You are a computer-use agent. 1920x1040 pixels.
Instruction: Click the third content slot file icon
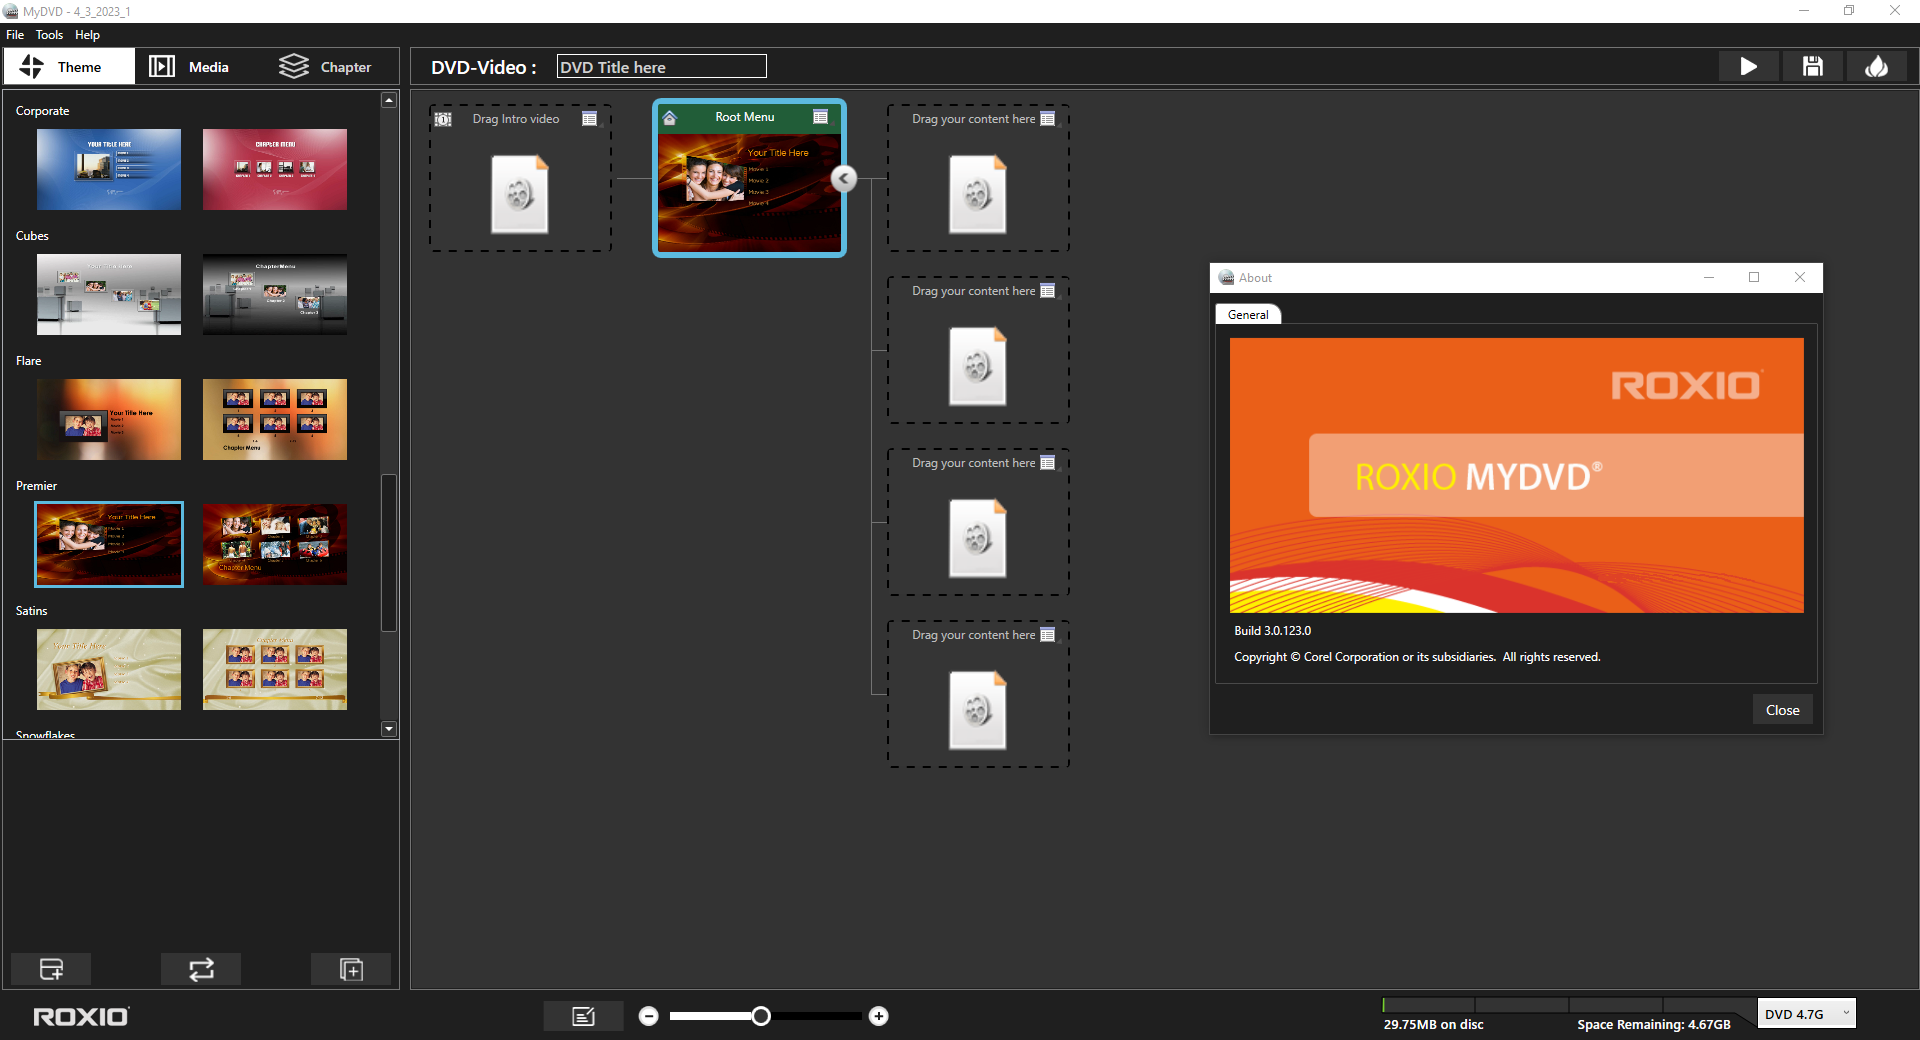click(x=978, y=538)
